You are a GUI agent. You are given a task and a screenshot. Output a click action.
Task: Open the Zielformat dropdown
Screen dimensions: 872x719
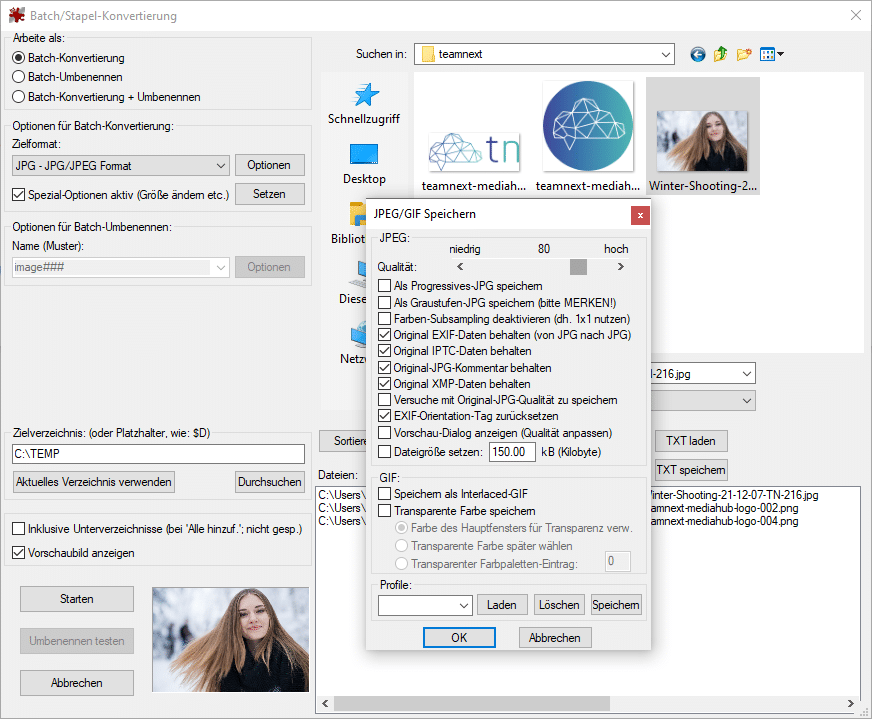coord(222,165)
